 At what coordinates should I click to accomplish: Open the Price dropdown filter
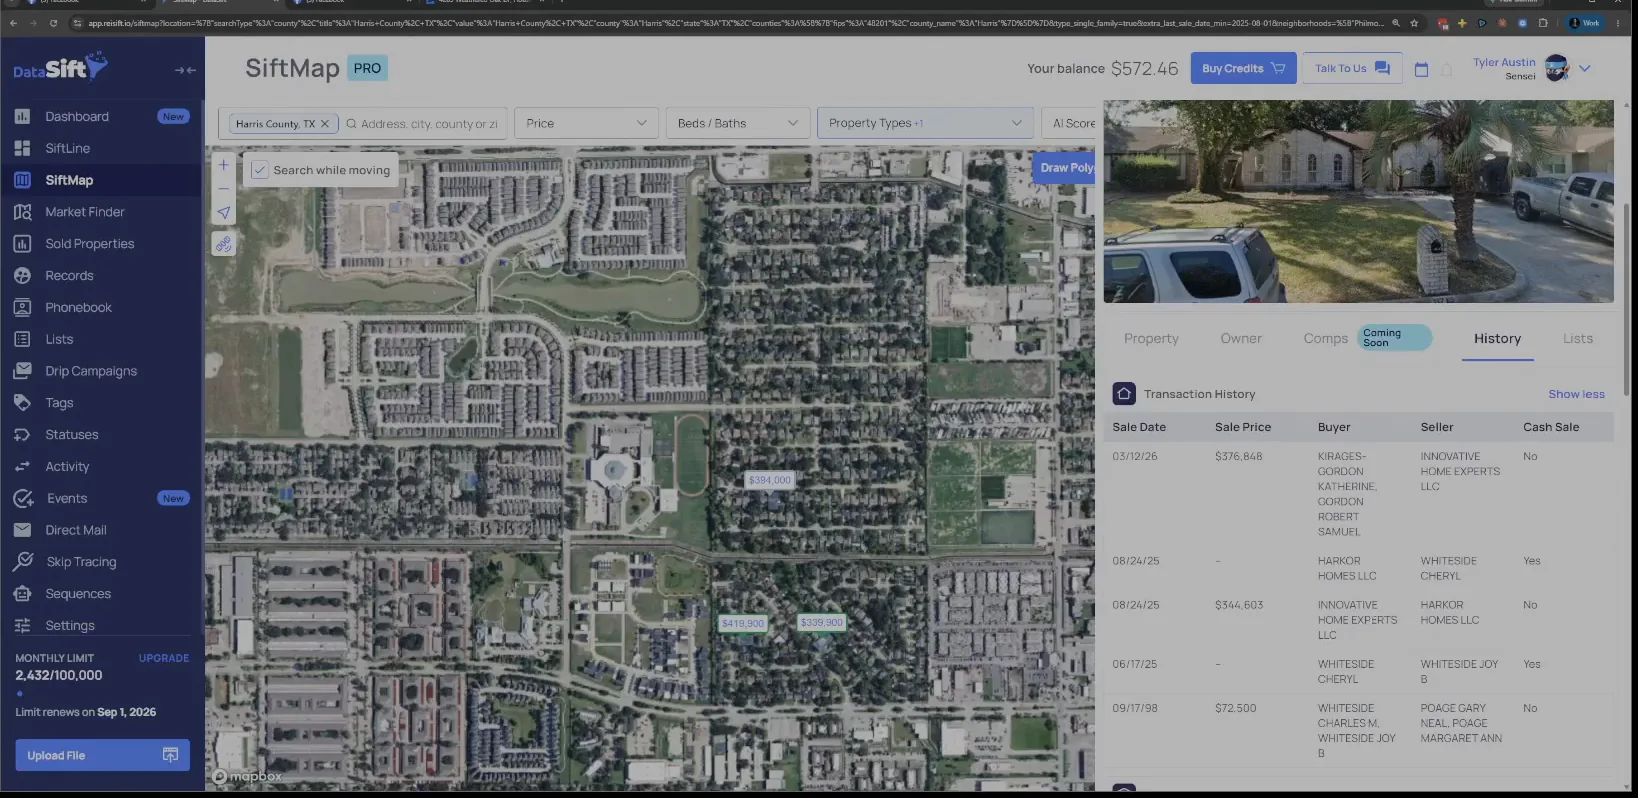tap(587, 123)
